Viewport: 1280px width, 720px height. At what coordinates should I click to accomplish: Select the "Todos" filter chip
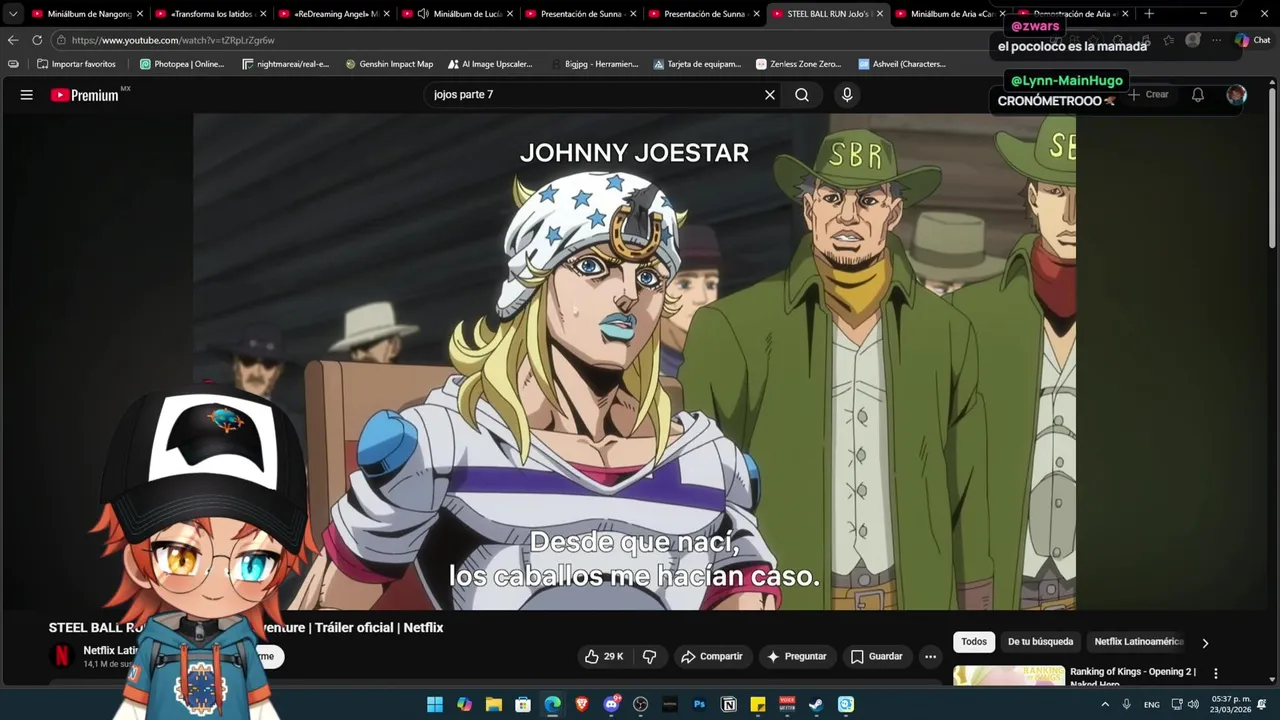tap(974, 642)
